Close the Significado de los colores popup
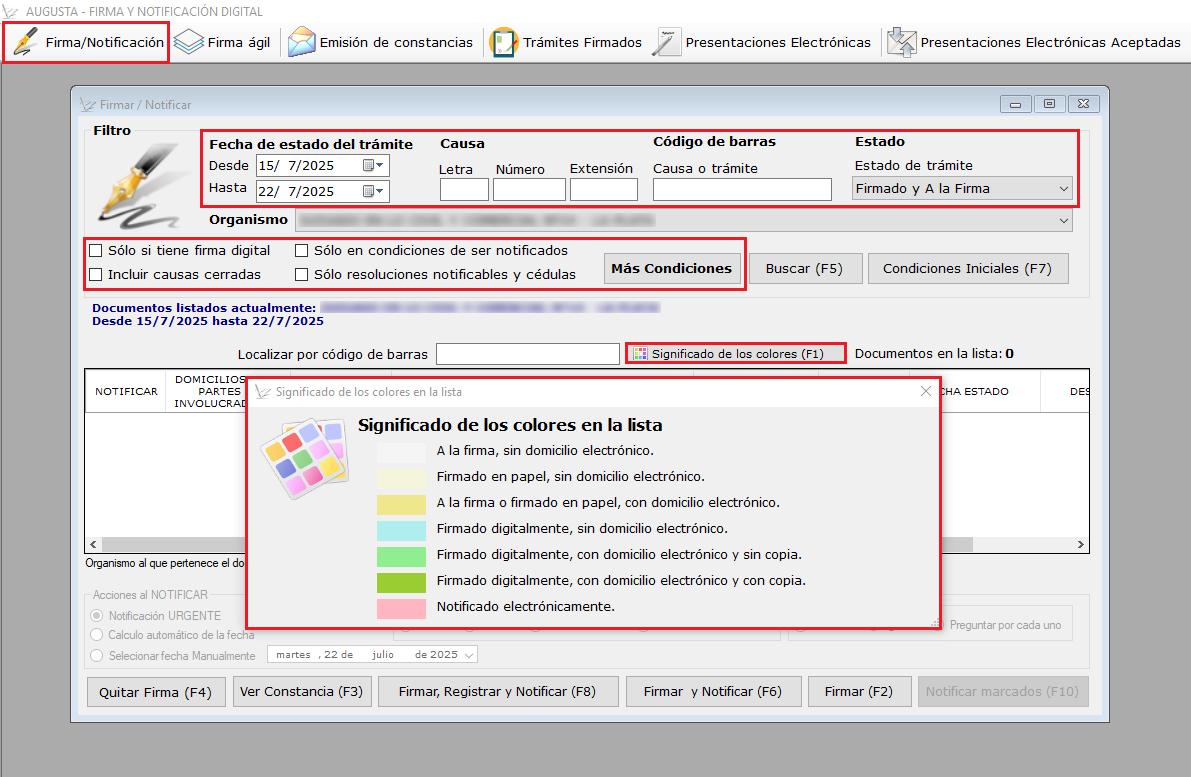The image size is (1191, 777). (x=925, y=392)
